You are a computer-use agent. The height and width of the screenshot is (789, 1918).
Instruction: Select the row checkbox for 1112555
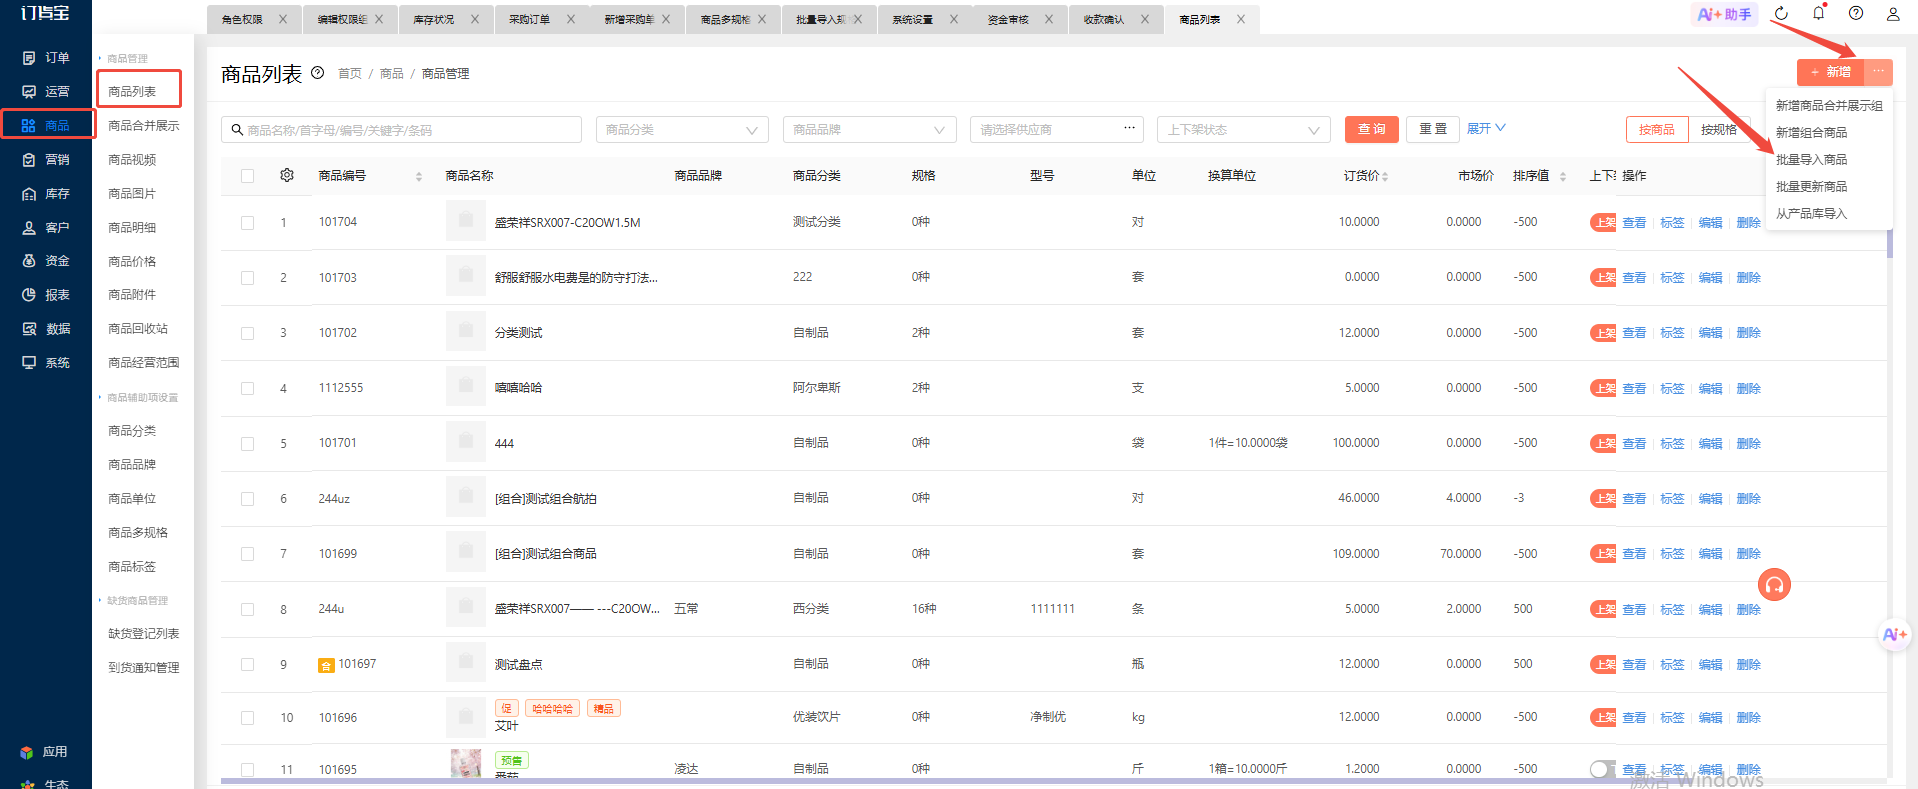point(247,388)
